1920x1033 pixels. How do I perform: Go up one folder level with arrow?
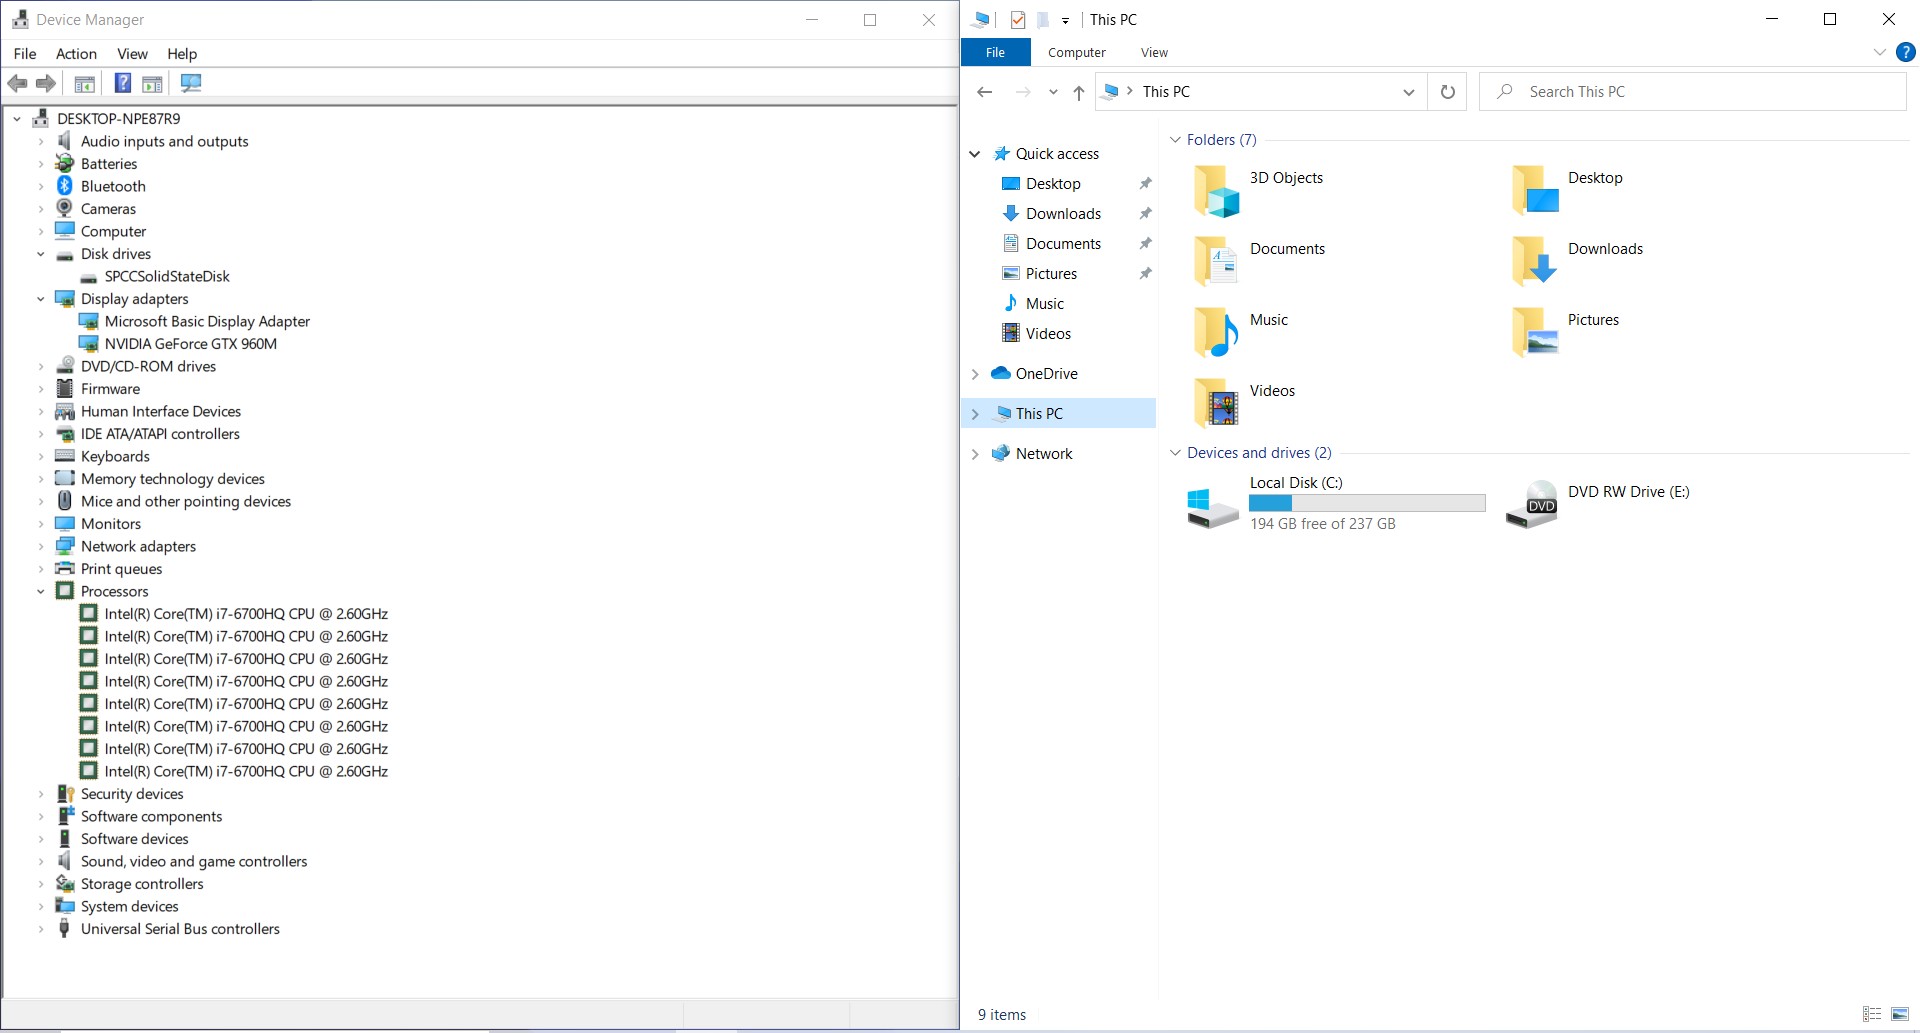(1079, 92)
